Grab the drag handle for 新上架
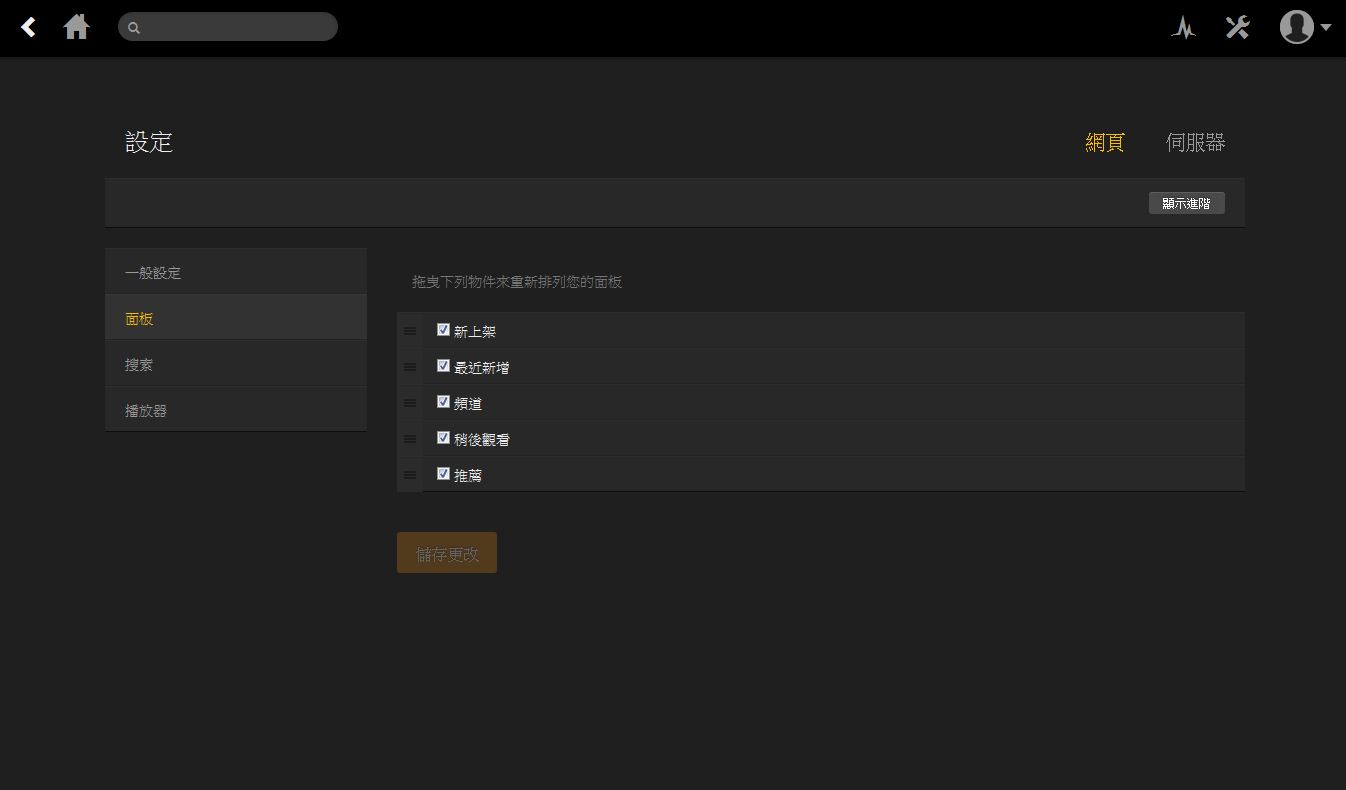 [x=410, y=331]
